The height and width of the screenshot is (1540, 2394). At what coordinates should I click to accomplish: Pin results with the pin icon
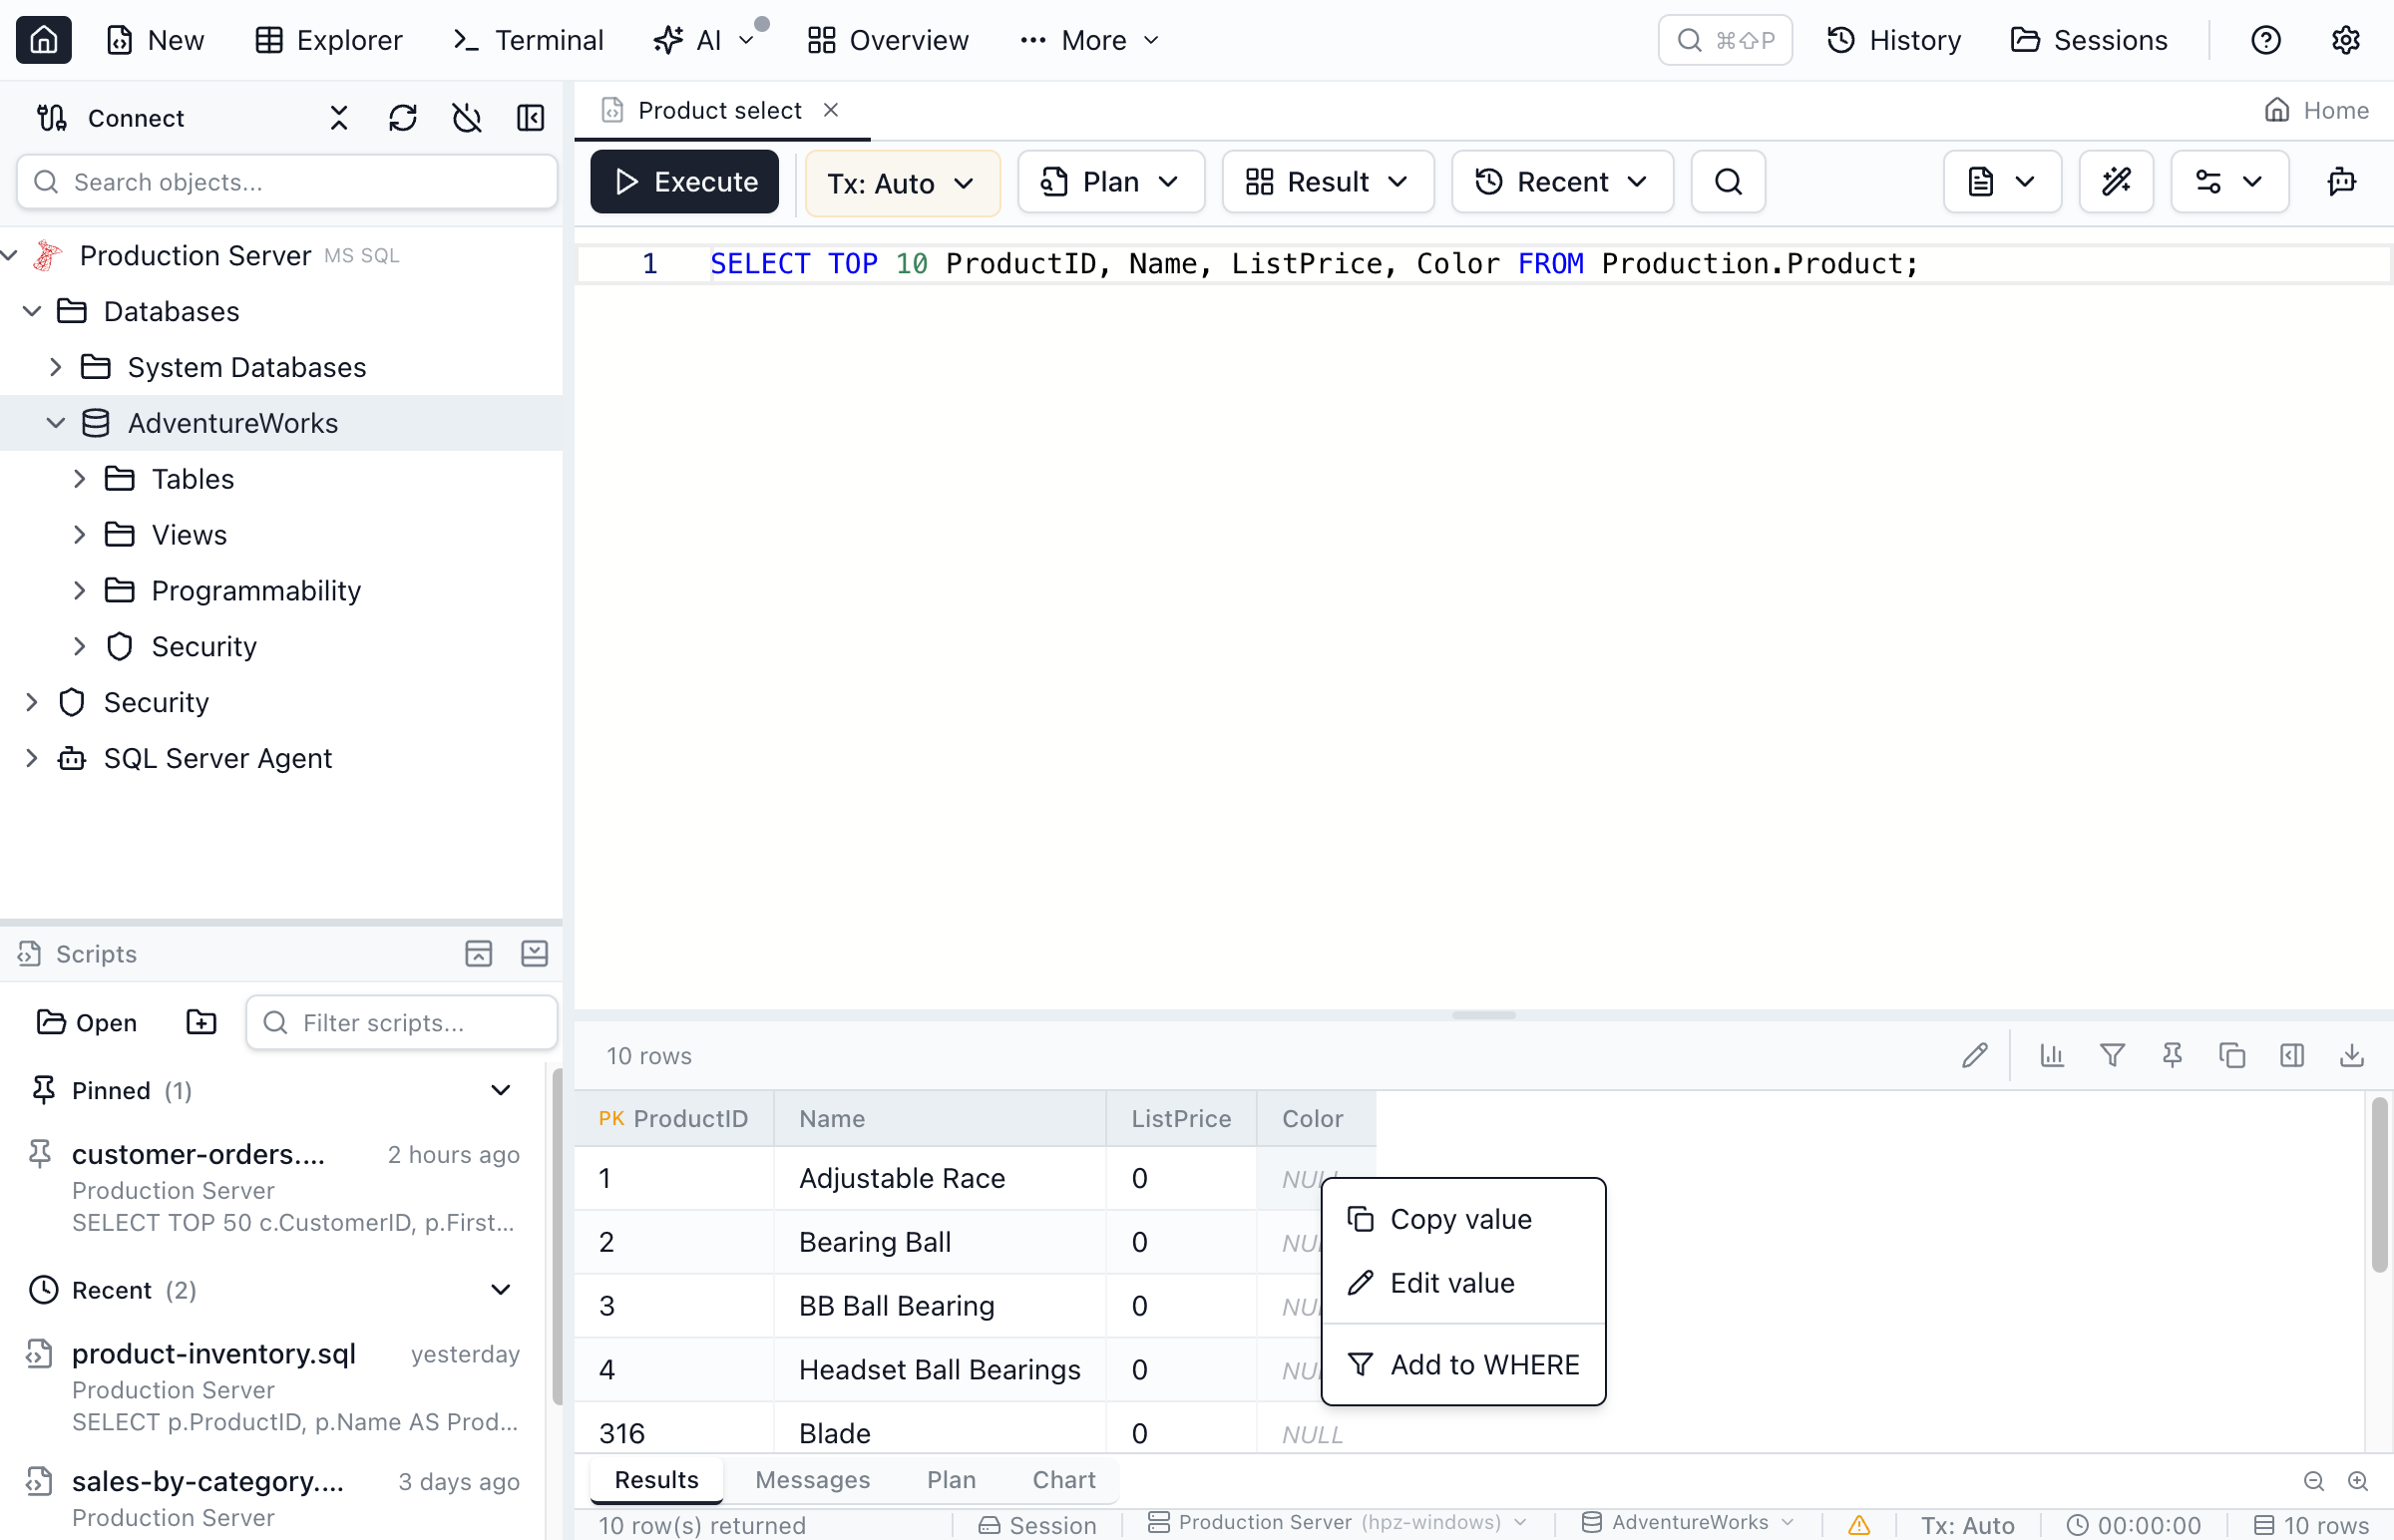pyautogui.click(x=2172, y=1056)
